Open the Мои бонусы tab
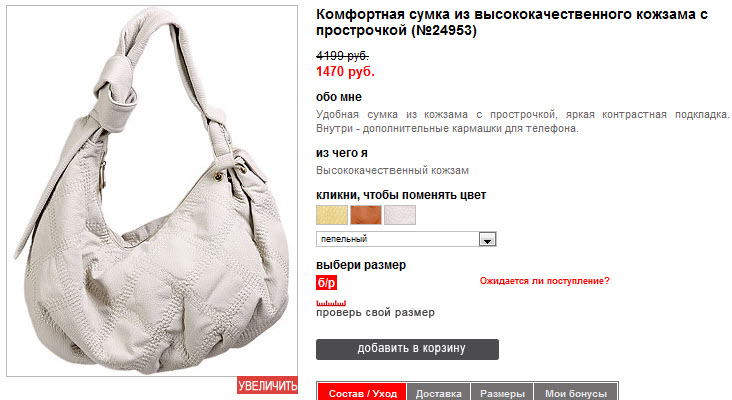Screen dimensions: 732x400 click(x=576, y=393)
